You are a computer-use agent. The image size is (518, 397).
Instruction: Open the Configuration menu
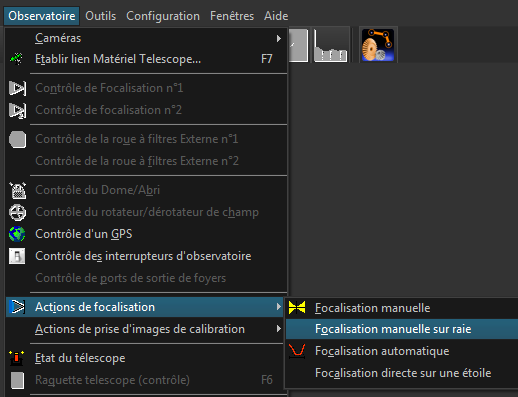coord(163,16)
